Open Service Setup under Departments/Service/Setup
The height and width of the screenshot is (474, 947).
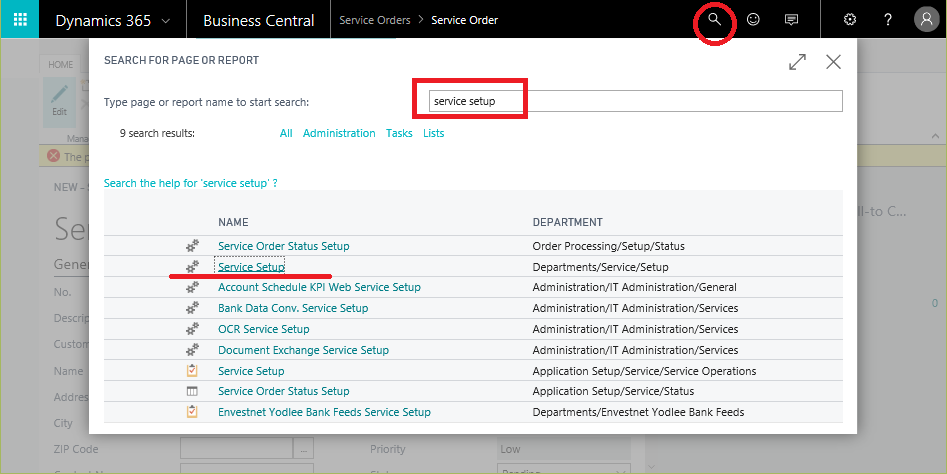point(251,266)
